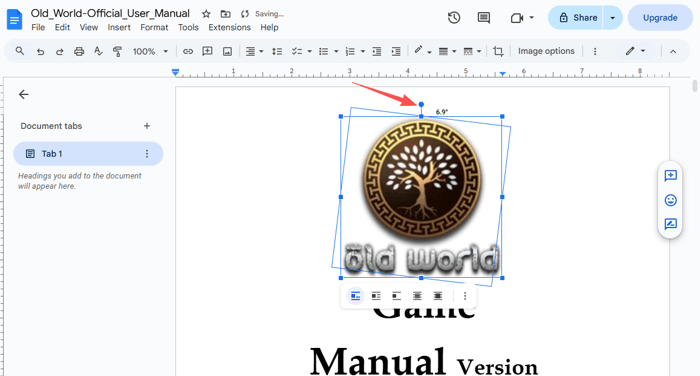
Task: Click the redo arrow in toolbar
Action: coord(59,51)
